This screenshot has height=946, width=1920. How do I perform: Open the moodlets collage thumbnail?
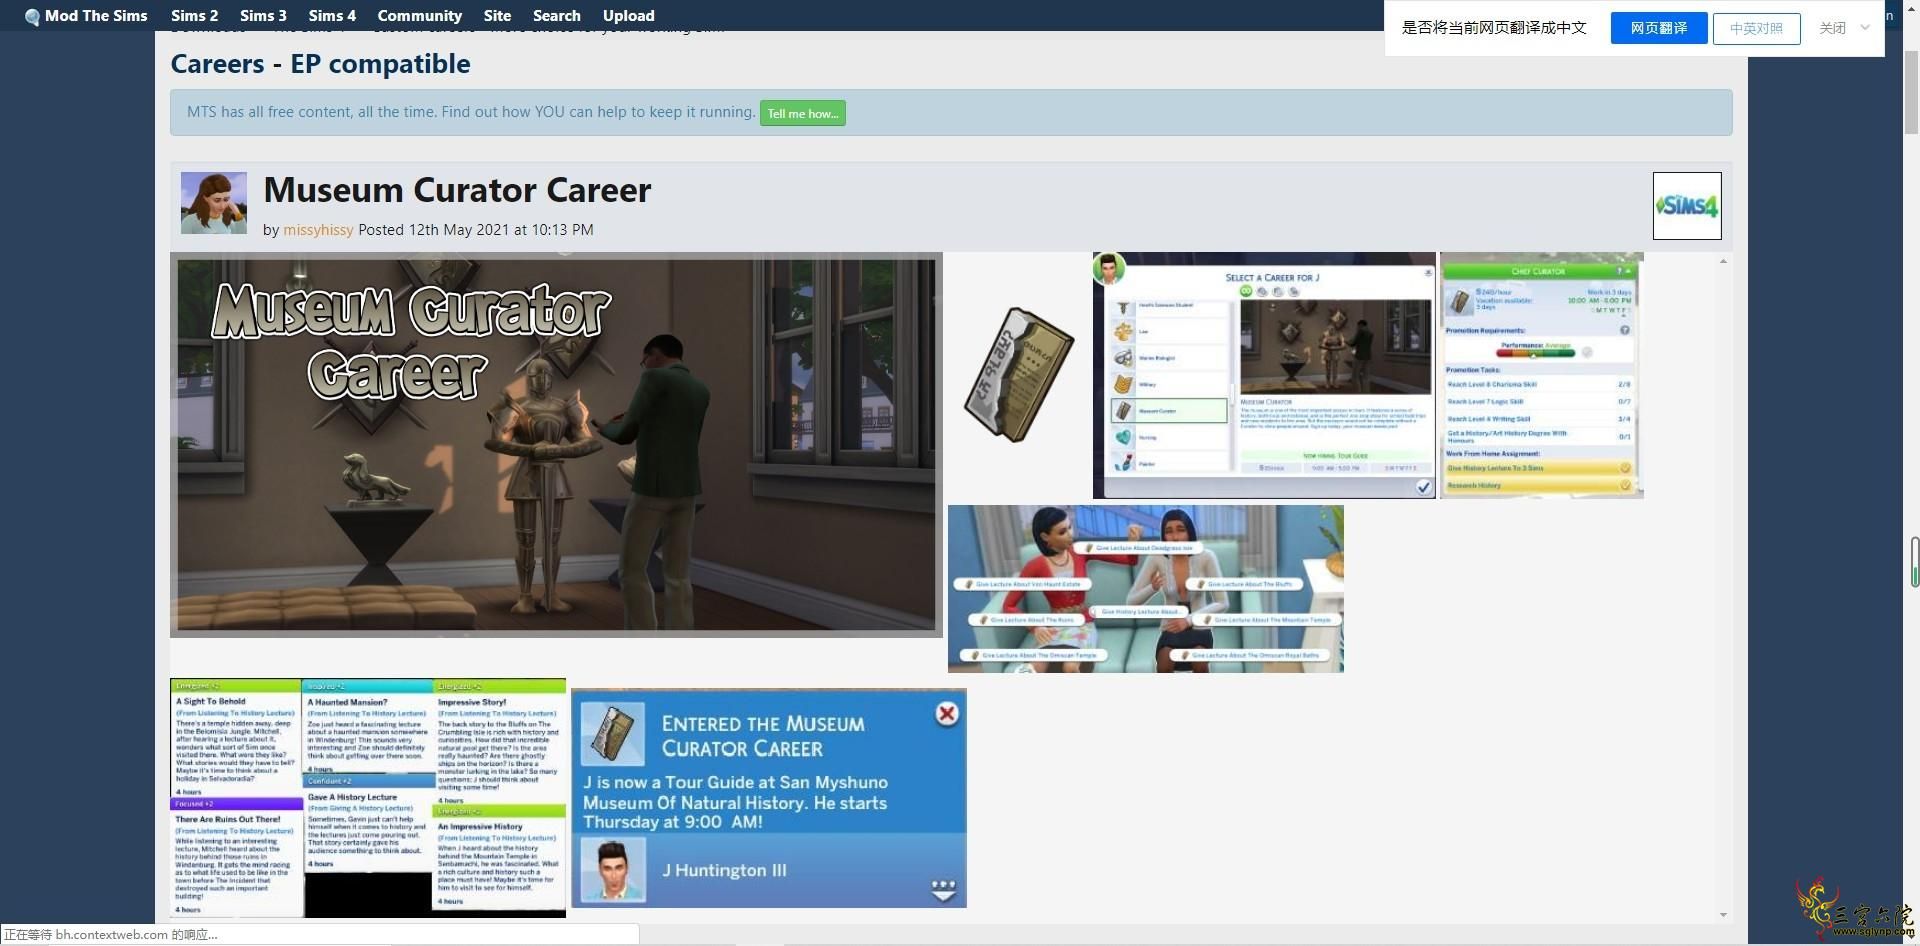[x=368, y=798]
